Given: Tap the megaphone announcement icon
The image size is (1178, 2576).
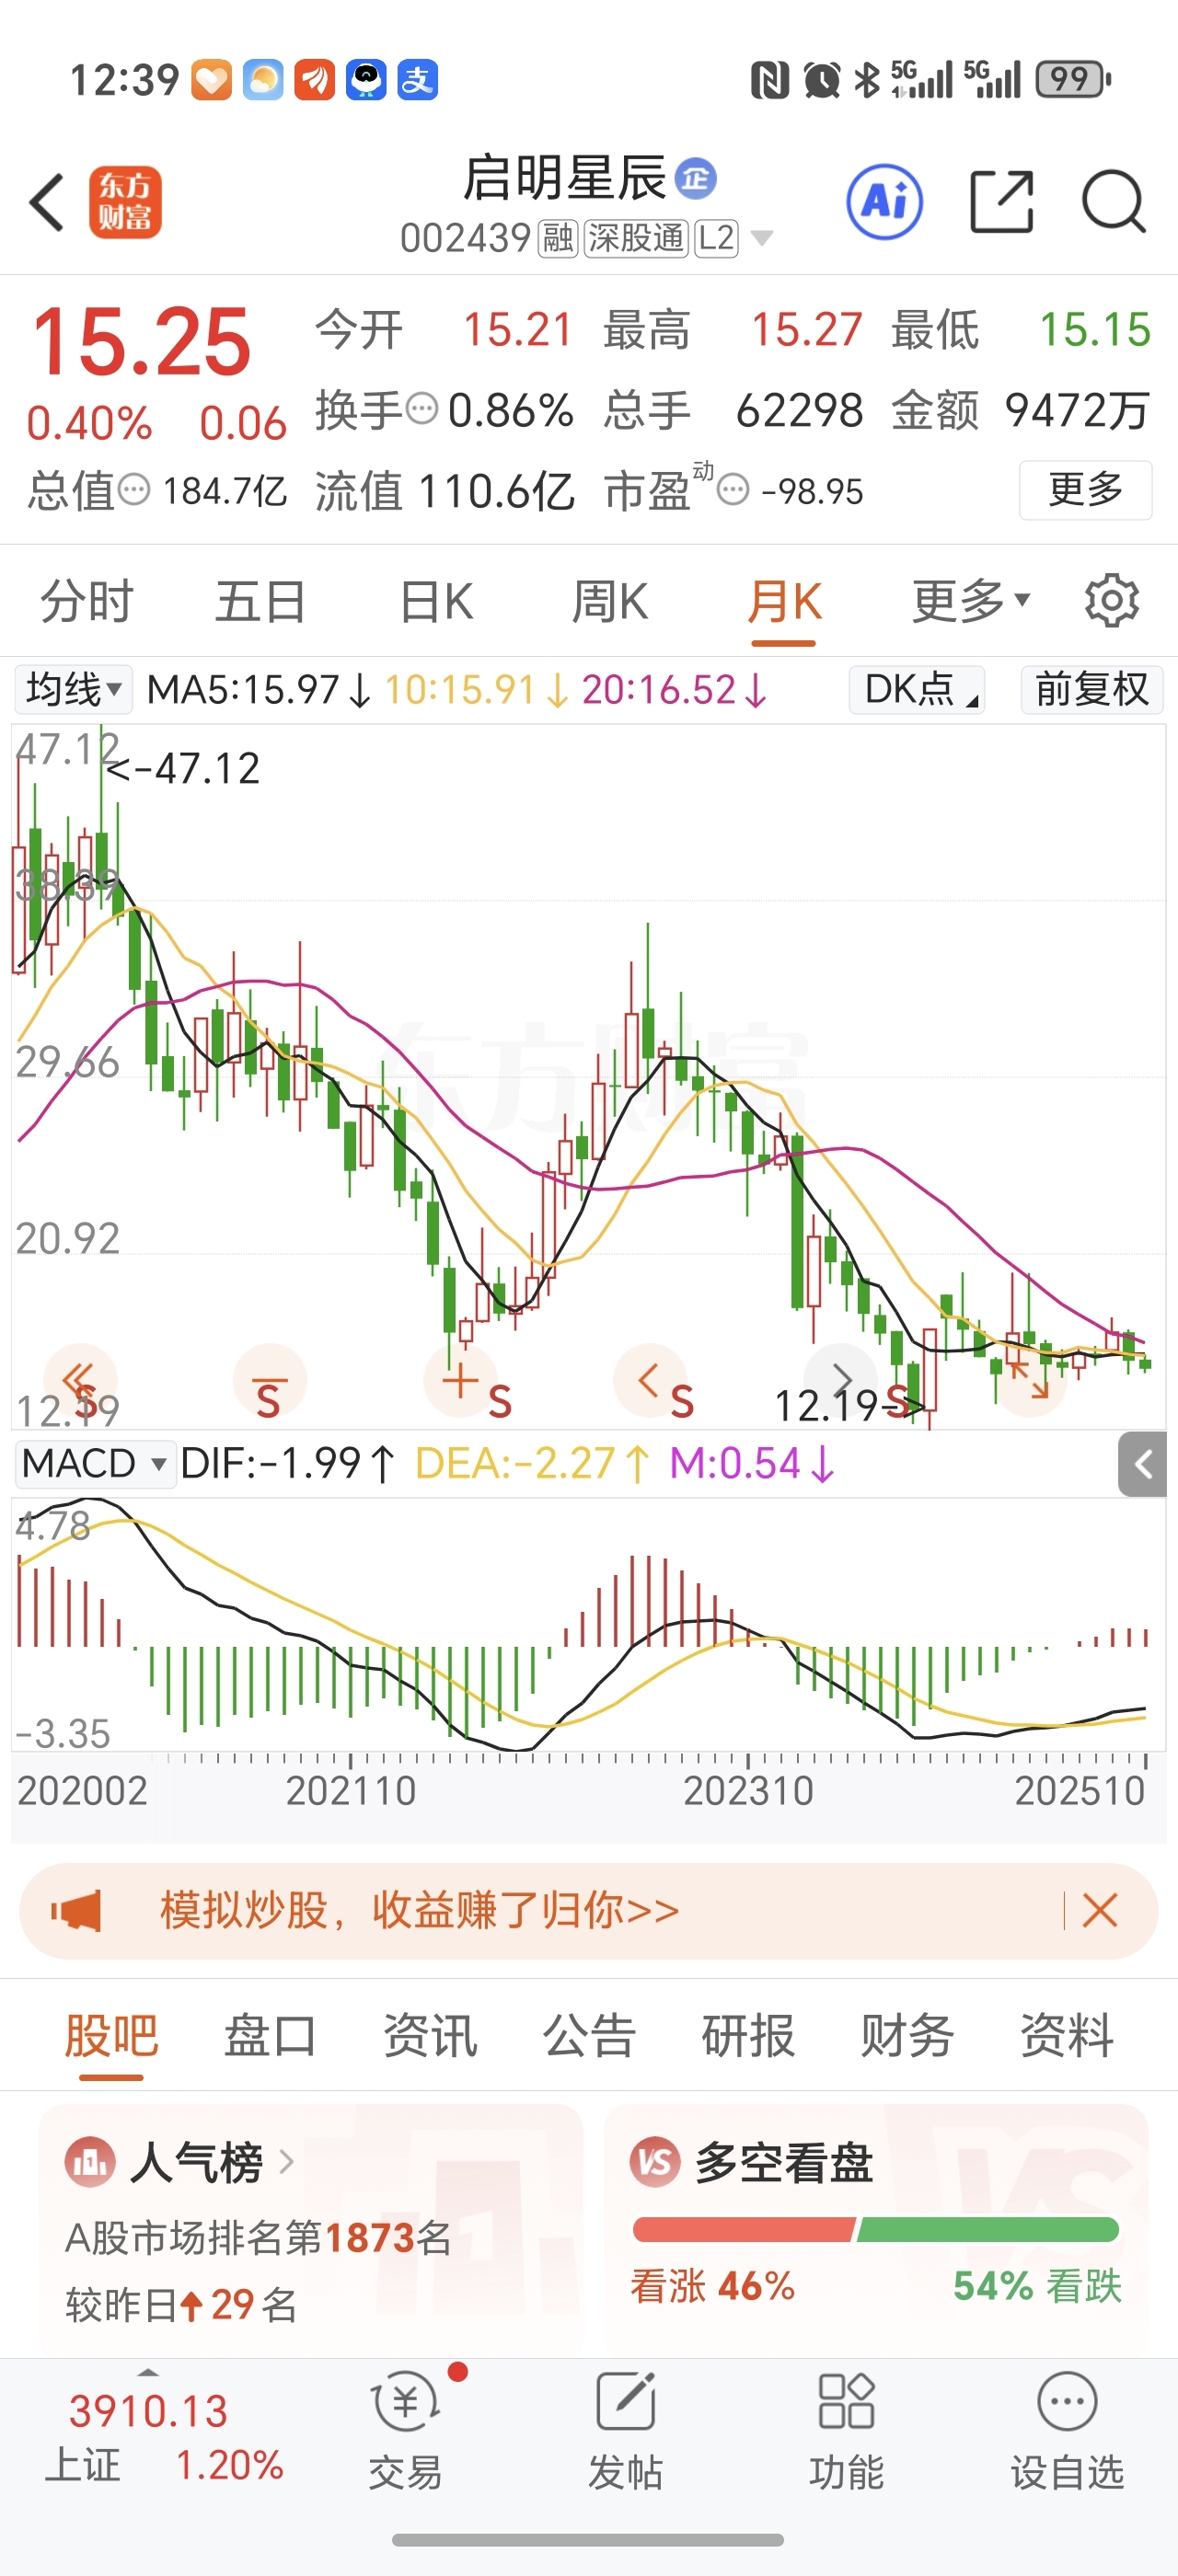Looking at the screenshot, I should [77, 1911].
